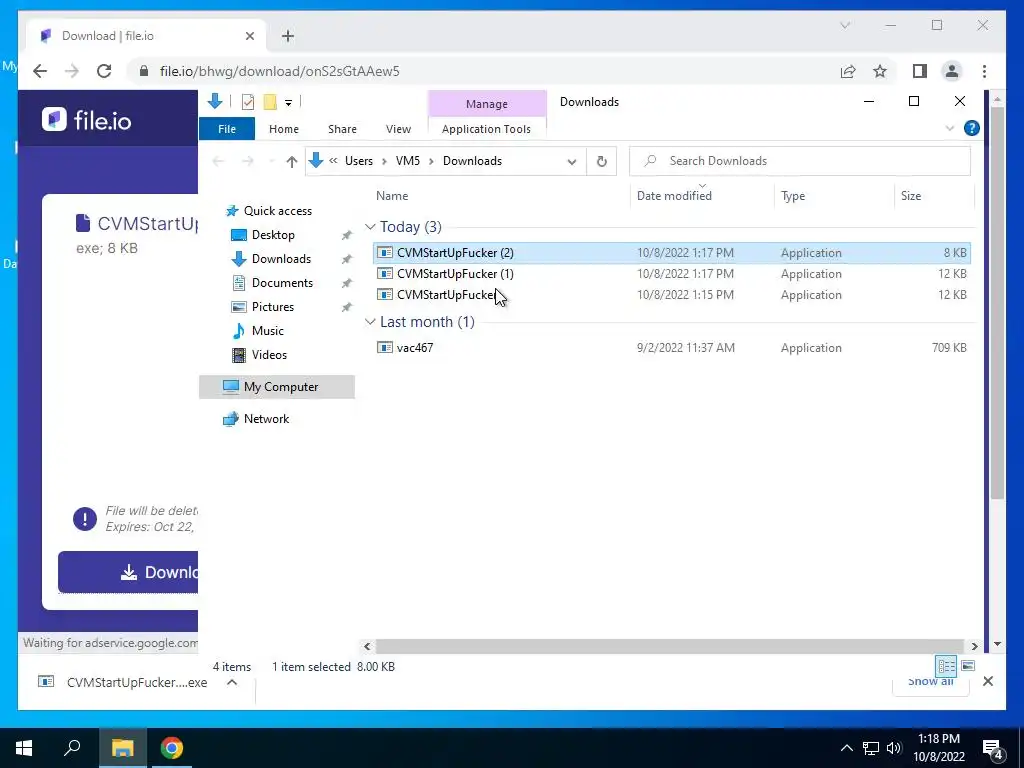Click the Chrome address bar URL

pos(280,71)
